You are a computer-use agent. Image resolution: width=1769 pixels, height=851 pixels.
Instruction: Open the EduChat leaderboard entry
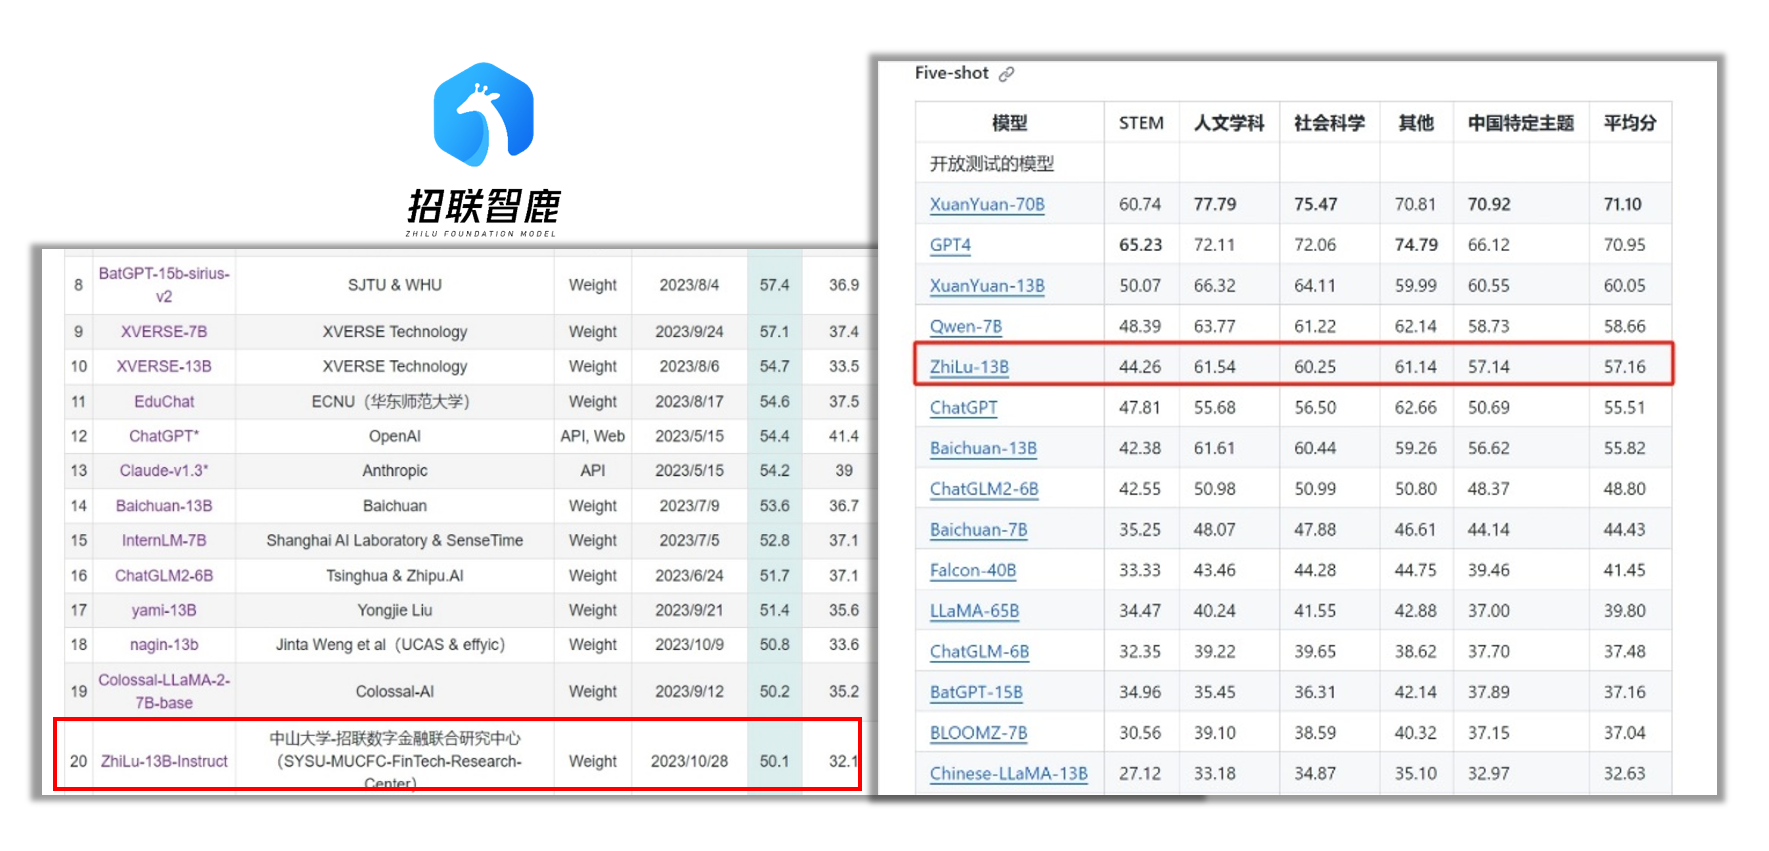tap(164, 401)
